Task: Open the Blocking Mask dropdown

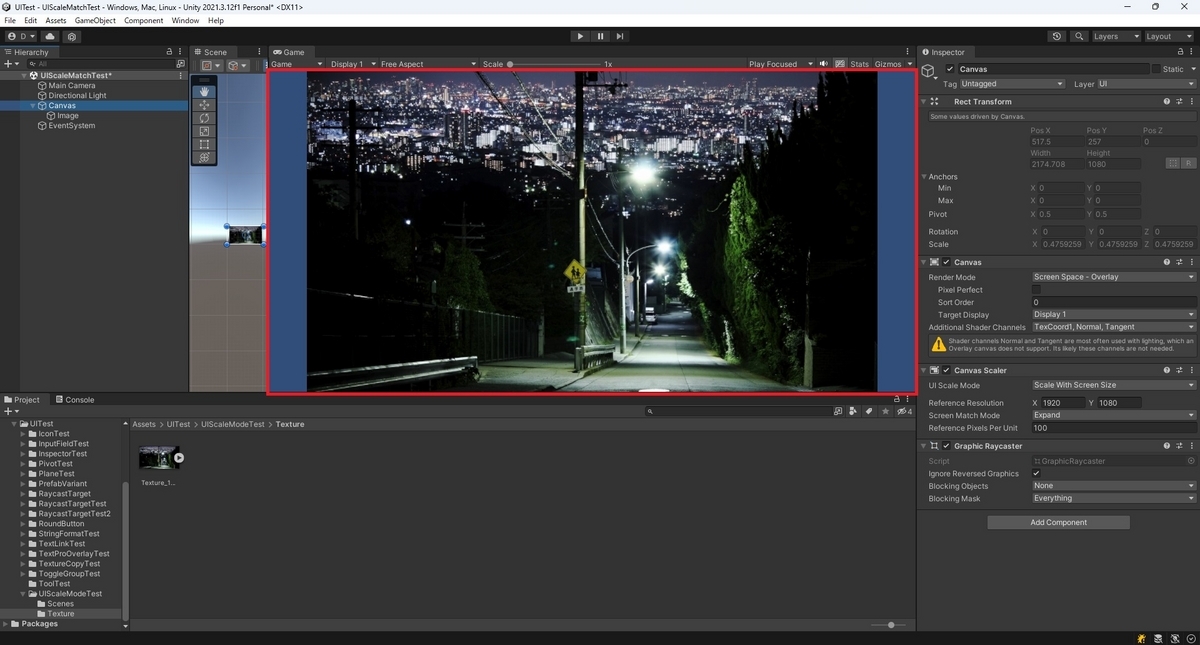Action: [1114, 498]
